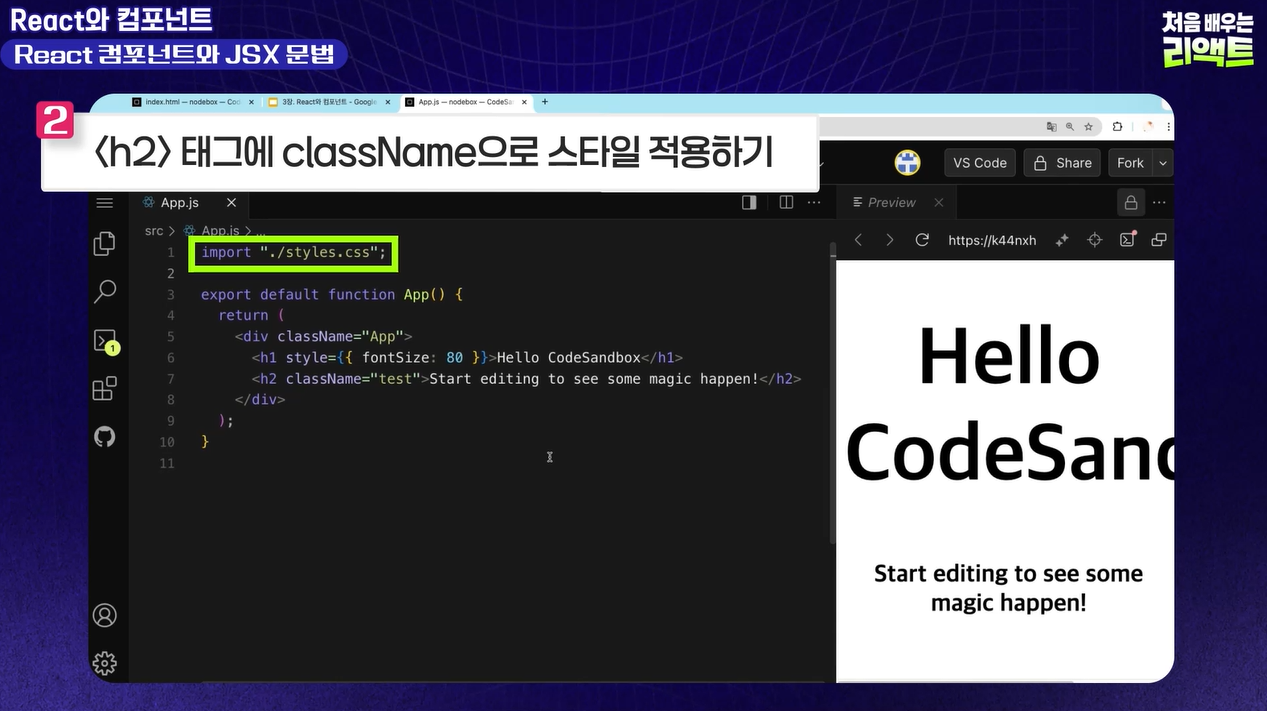The image size is (1267, 711).
Task: Split the editor with the split icon
Action: pyautogui.click(x=786, y=202)
